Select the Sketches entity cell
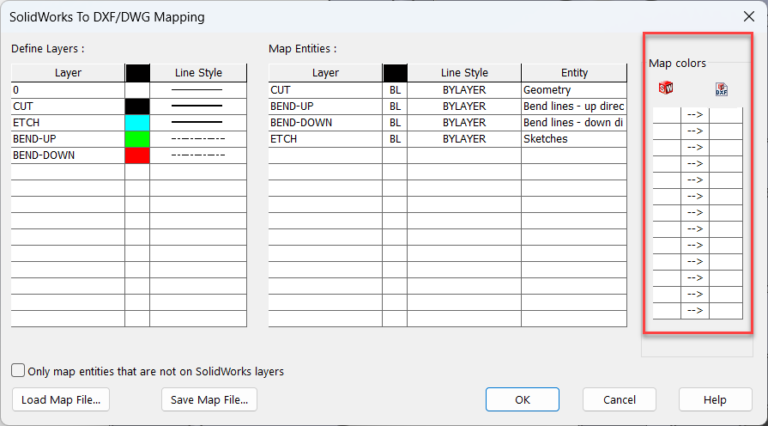The height and width of the screenshot is (426, 768). coord(574,139)
